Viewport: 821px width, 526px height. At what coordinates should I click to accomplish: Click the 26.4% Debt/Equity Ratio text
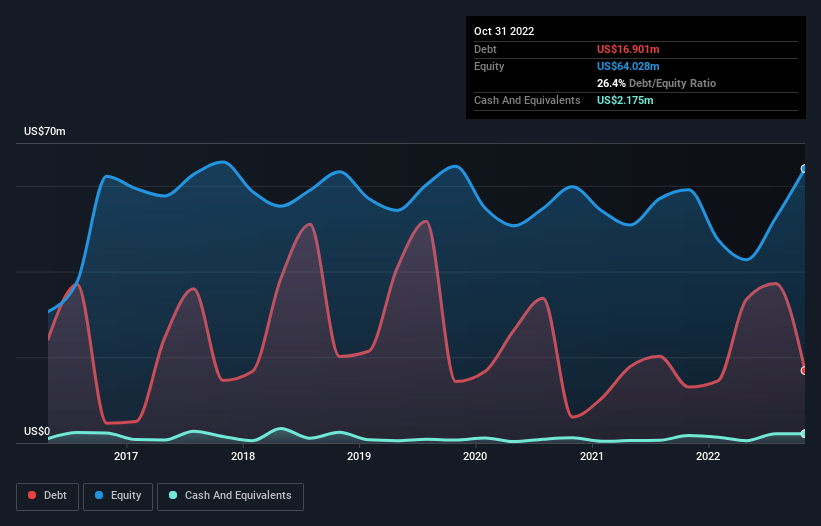656,83
